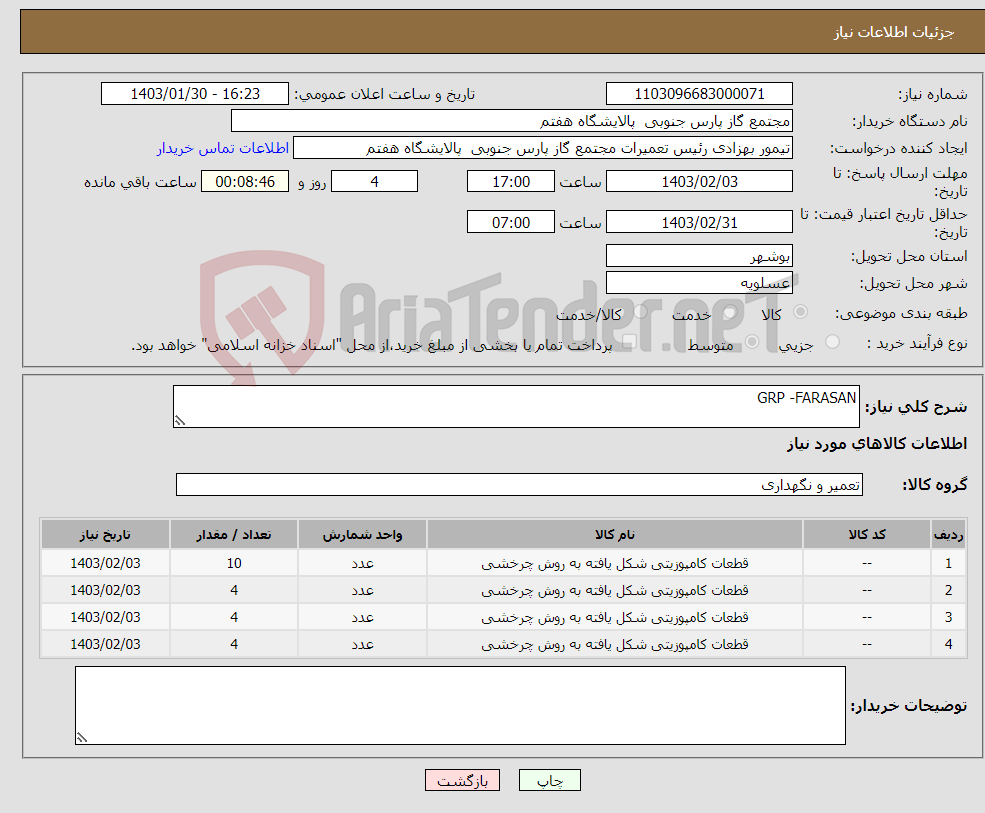Click the بازگشت back button
Viewport: 985px width, 813px height.
462,780
